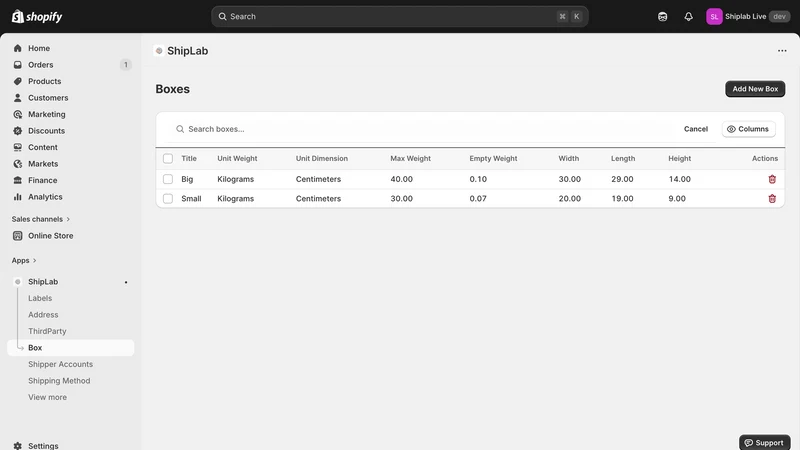Open Shipper Accounts page
Viewport: 800px width, 450px height.
[x=61, y=364]
